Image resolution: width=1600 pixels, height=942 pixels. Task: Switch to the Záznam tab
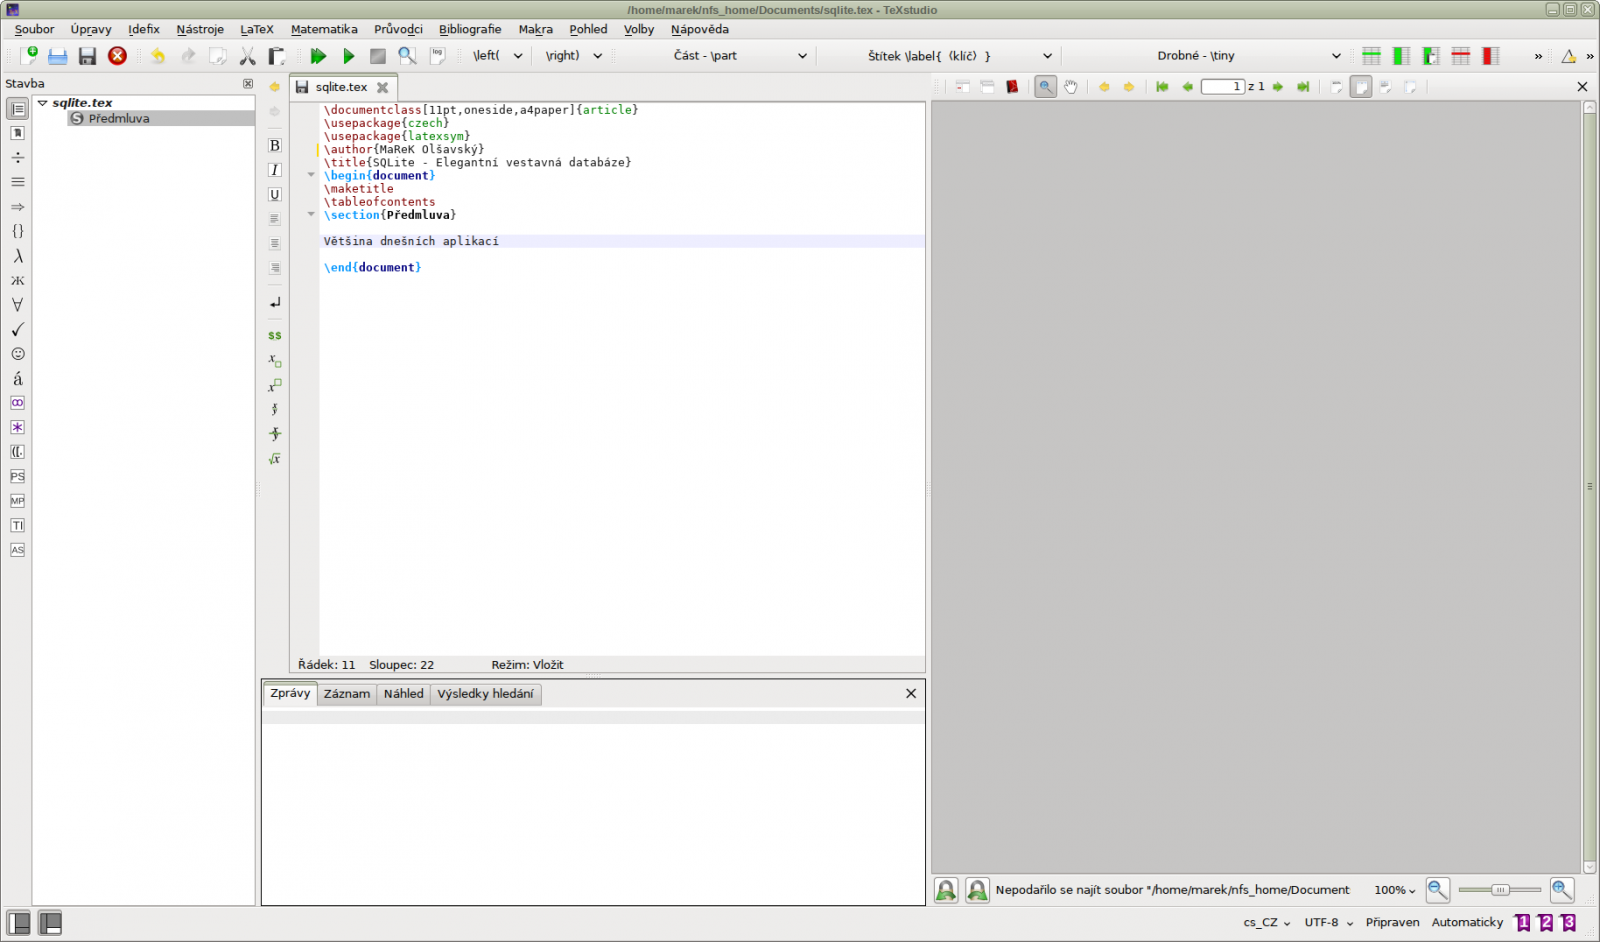click(x=347, y=694)
